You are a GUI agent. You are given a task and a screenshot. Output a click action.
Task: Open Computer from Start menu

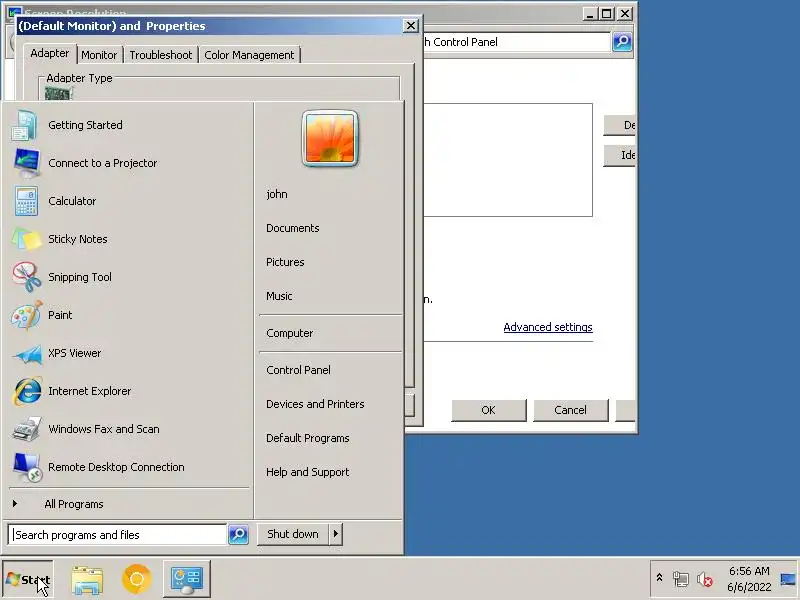pyautogui.click(x=289, y=333)
